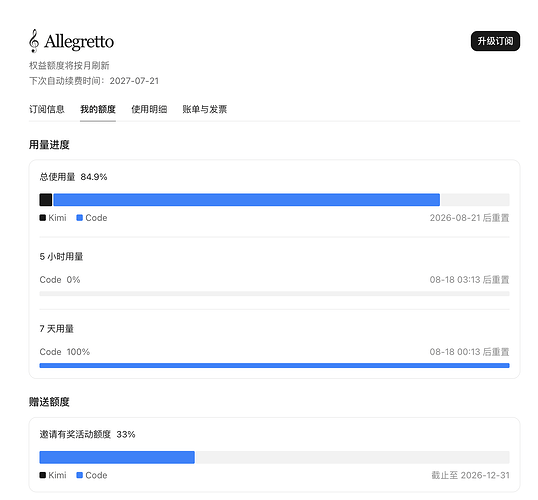This screenshot has height=500, width=538.
Task: Click the 2026-08-21 后重置 reset date text
Action: pyautogui.click(x=469, y=218)
